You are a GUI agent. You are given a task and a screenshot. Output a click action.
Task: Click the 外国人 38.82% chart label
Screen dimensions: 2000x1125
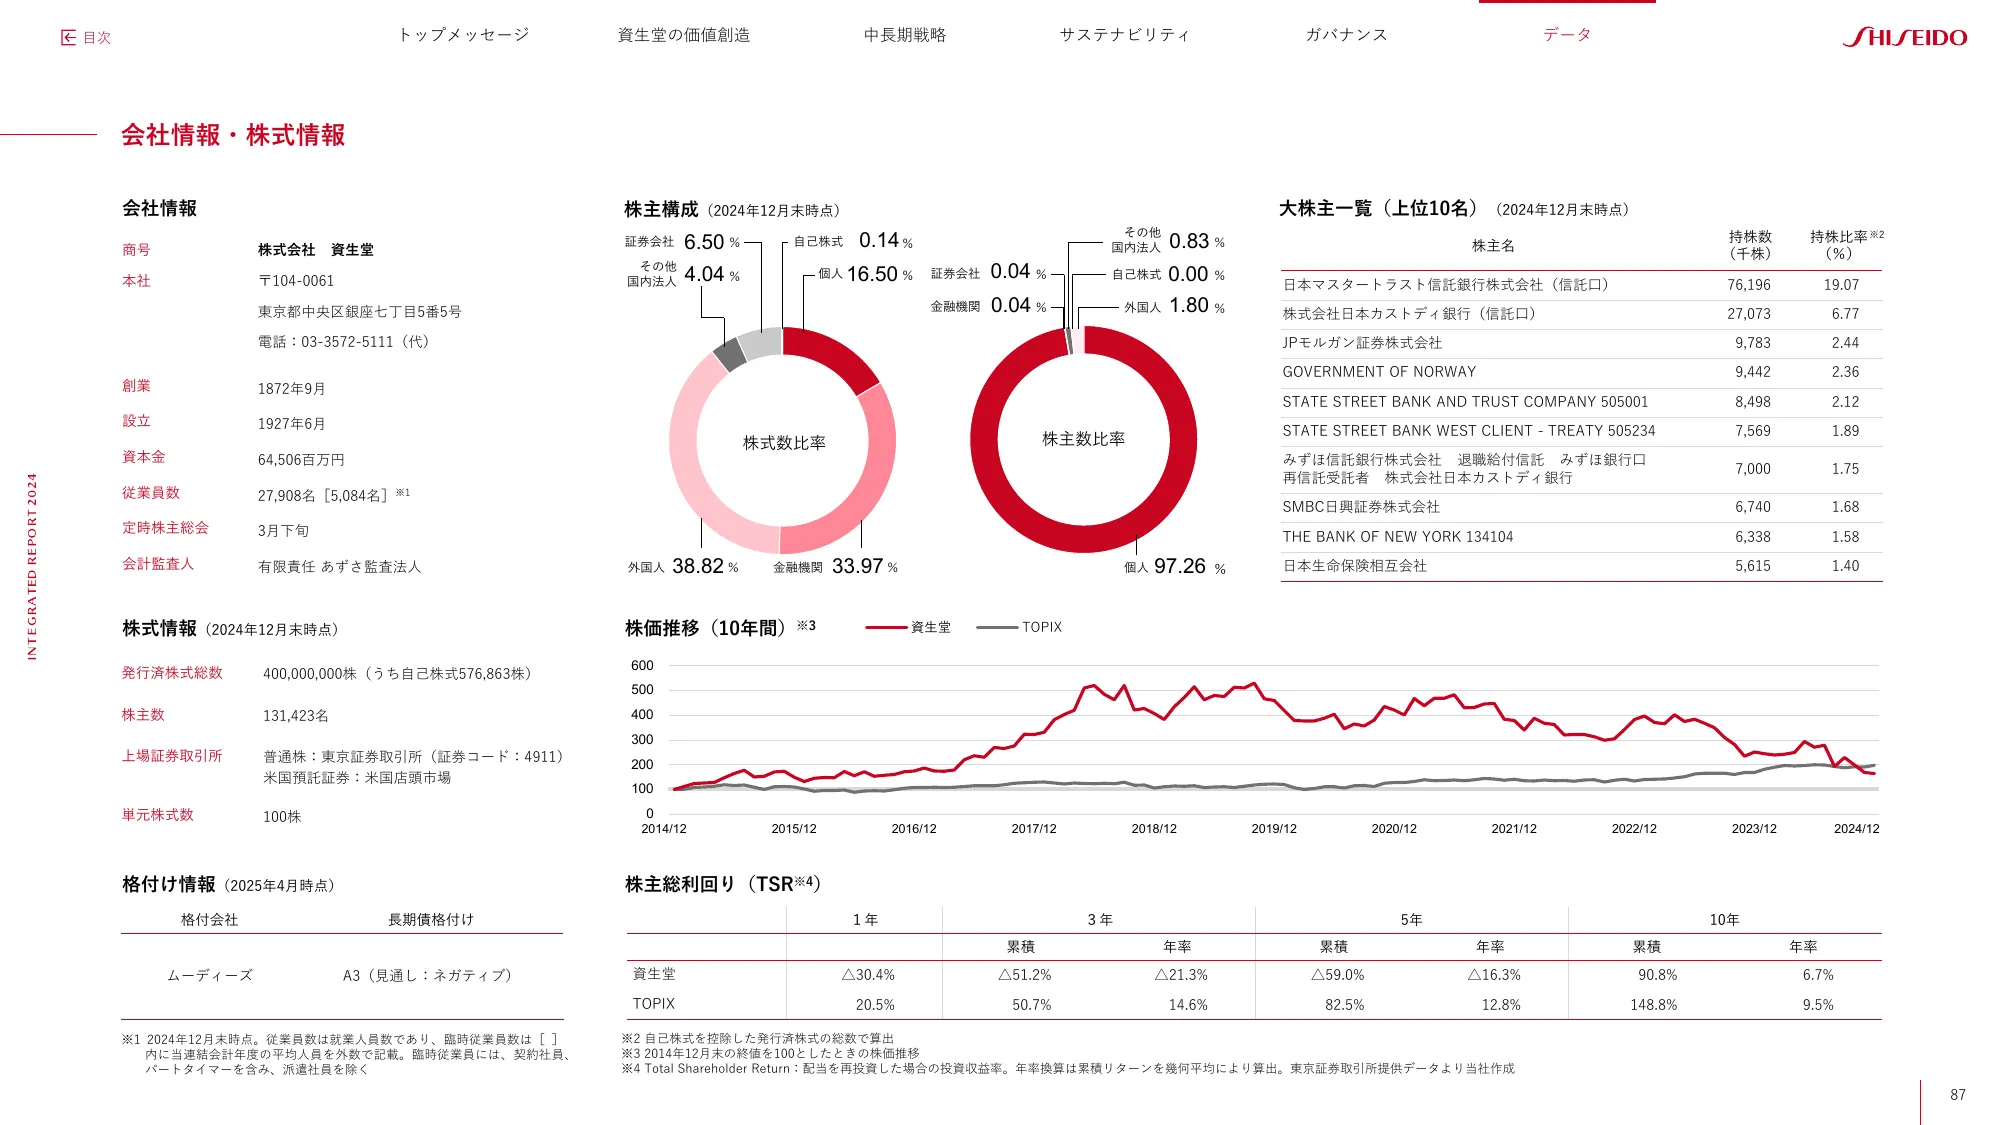point(683,567)
